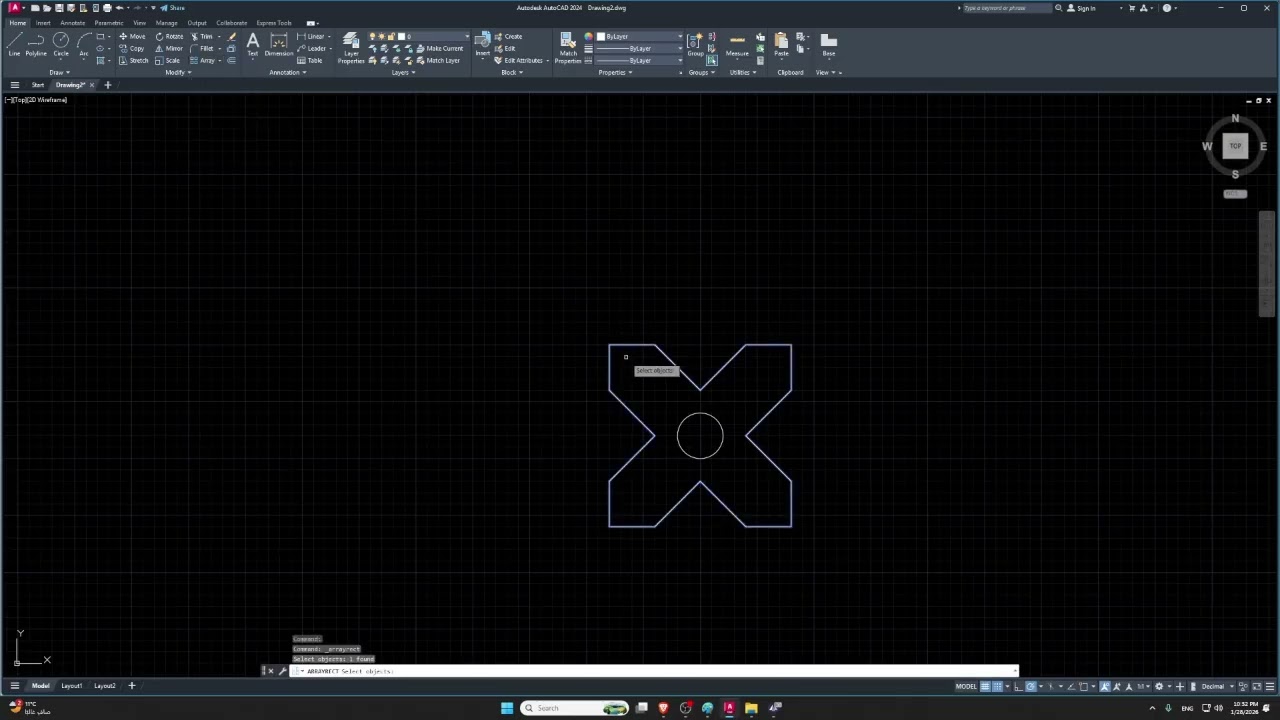The image size is (1280, 720).
Task: Toggle polar tracking in status bar
Action: 1031,686
